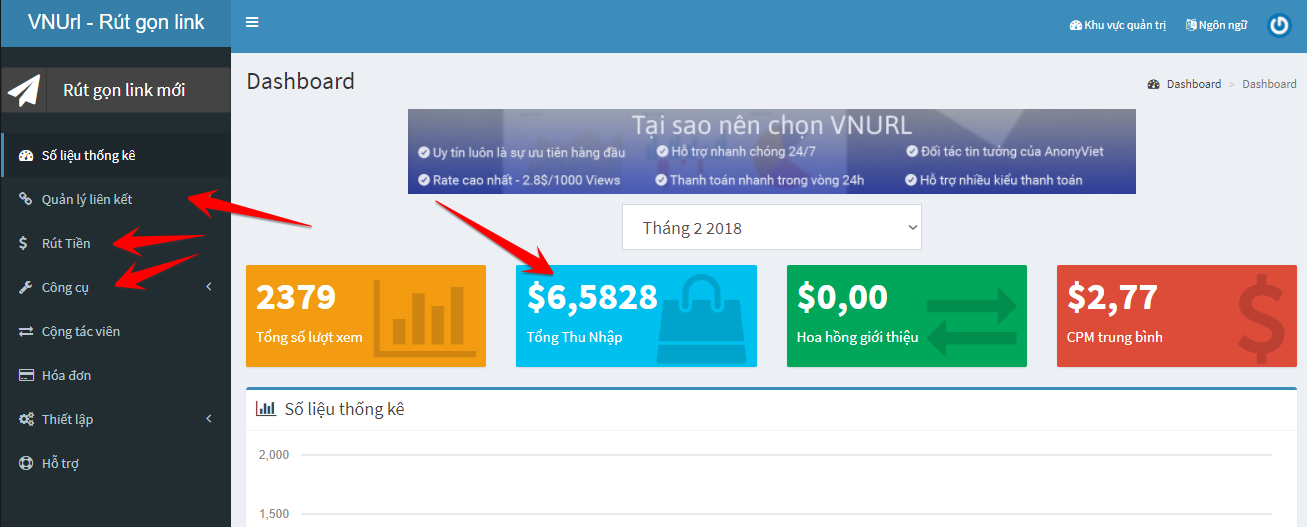Open the Ngôn ngữ language menu

1216,25
